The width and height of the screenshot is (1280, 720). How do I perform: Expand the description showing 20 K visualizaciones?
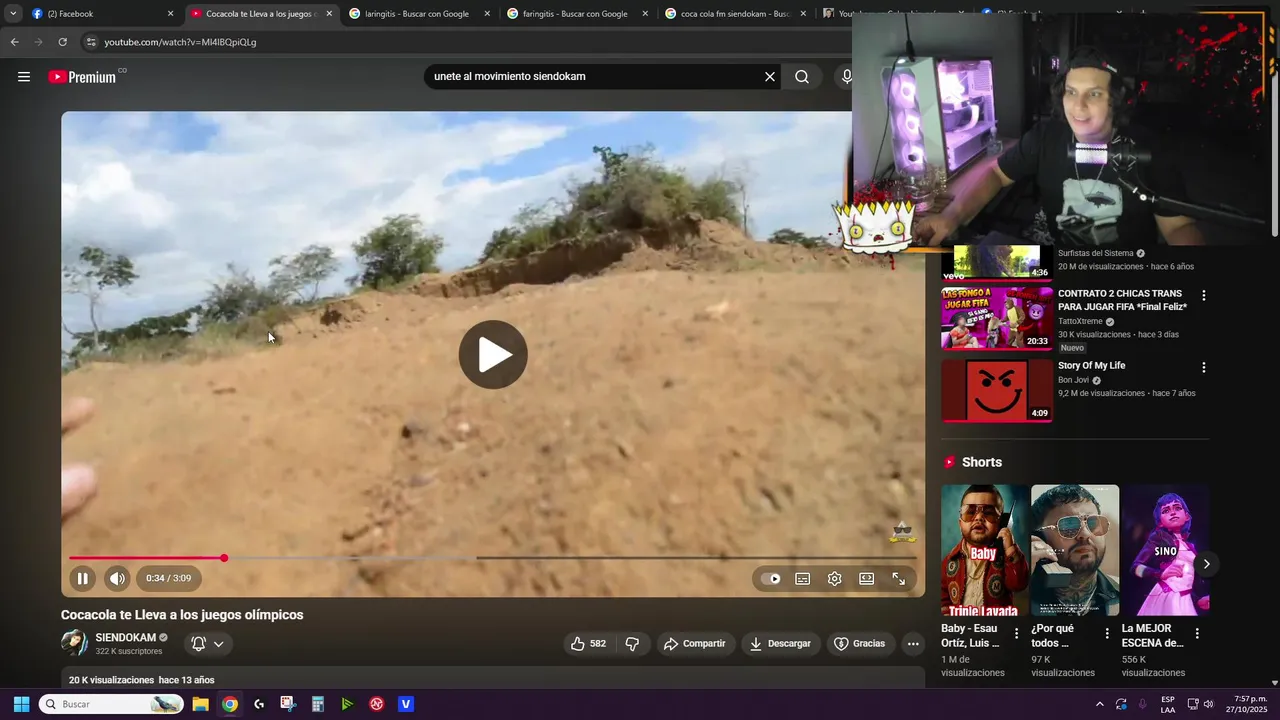[x=493, y=680]
